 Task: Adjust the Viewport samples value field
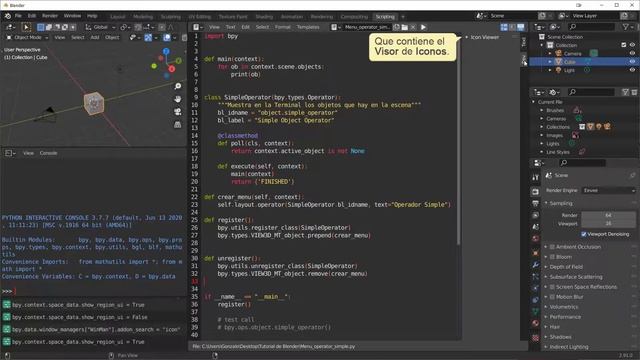pyautogui.click(x=608, y=224)
